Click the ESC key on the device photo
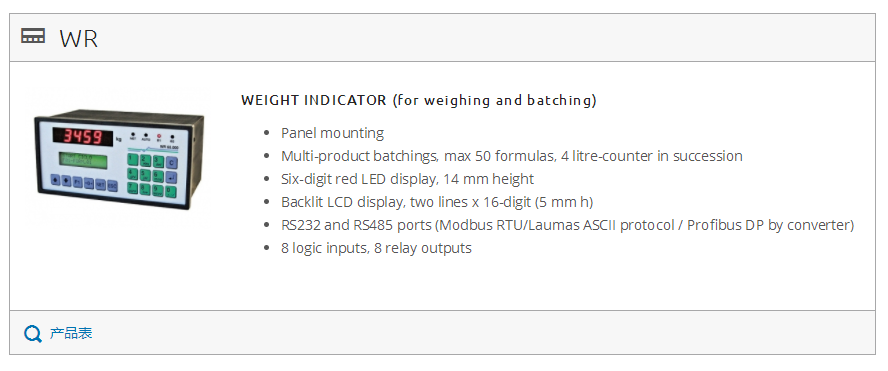Image resolution: width=888 pixels, height=371 pixels. coord(112,185)
